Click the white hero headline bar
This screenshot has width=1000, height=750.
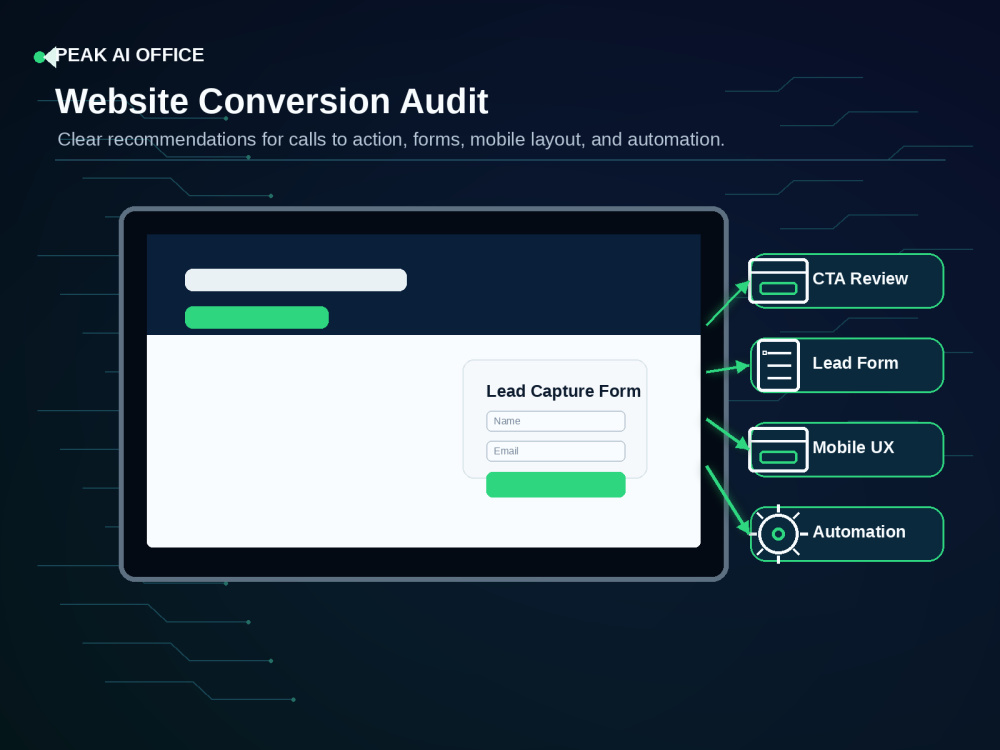pos(296,280)
